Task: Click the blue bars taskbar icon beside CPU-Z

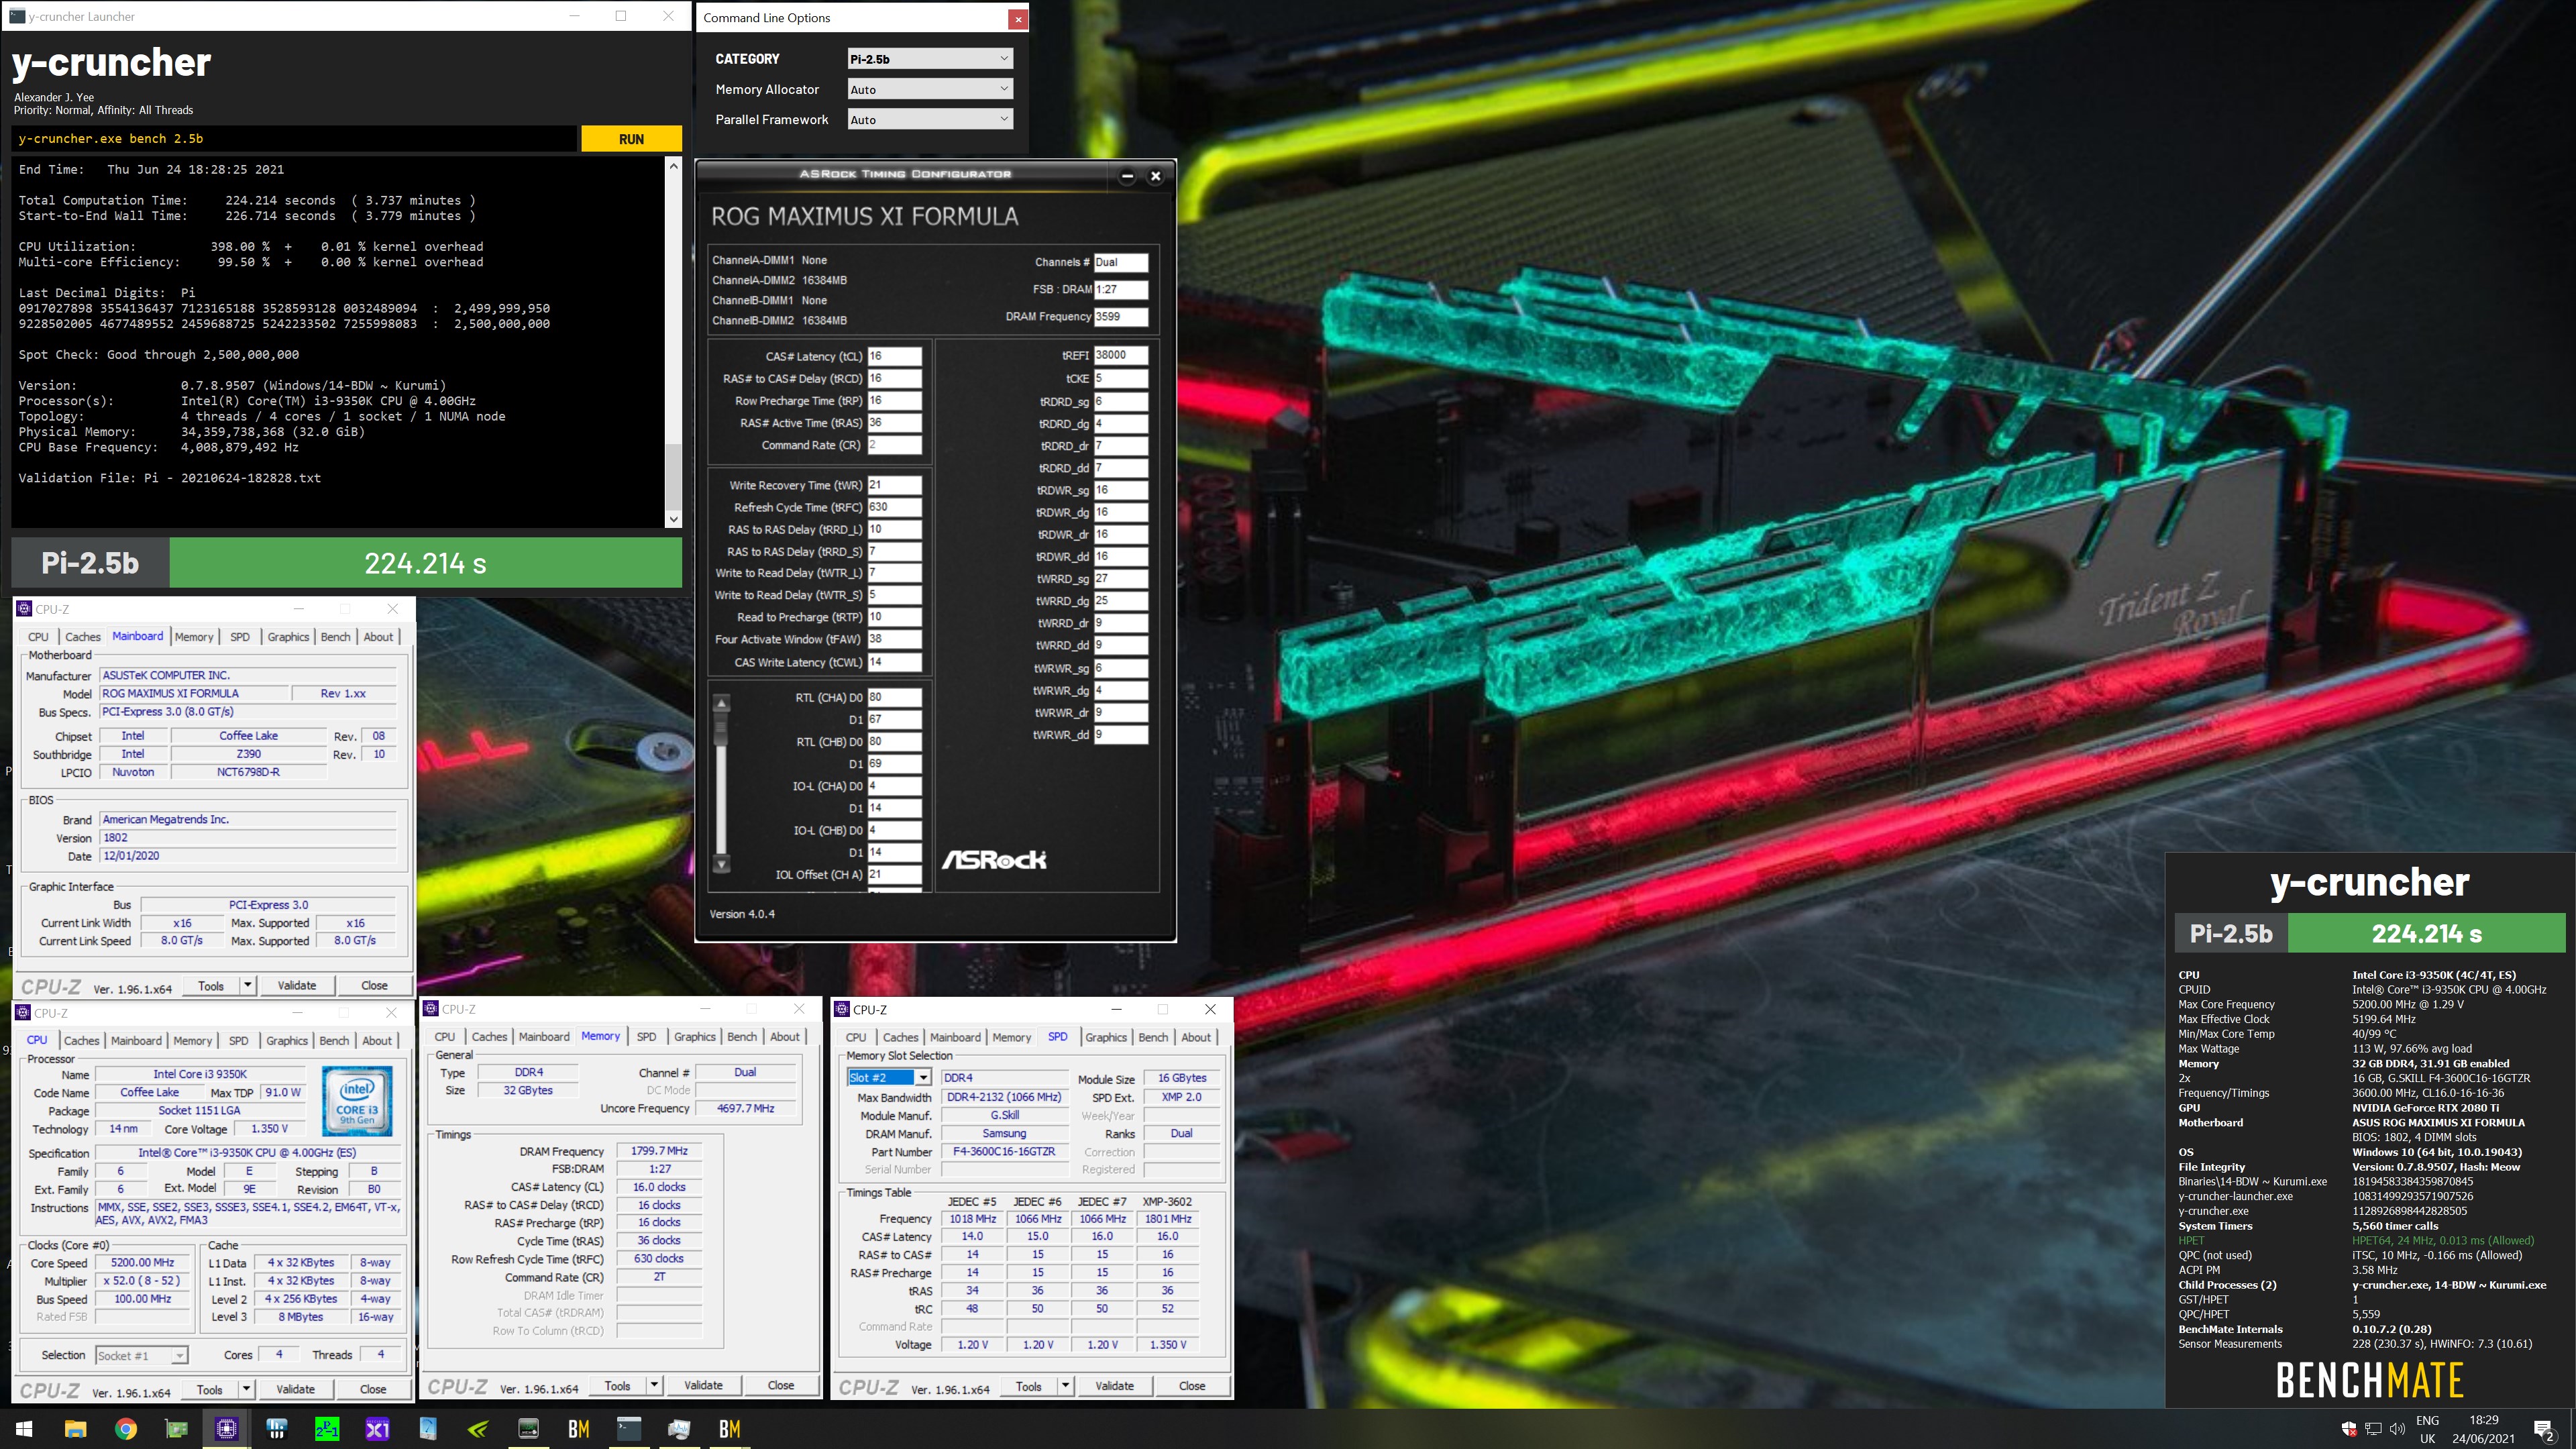Action: (x=277, y=1429)
